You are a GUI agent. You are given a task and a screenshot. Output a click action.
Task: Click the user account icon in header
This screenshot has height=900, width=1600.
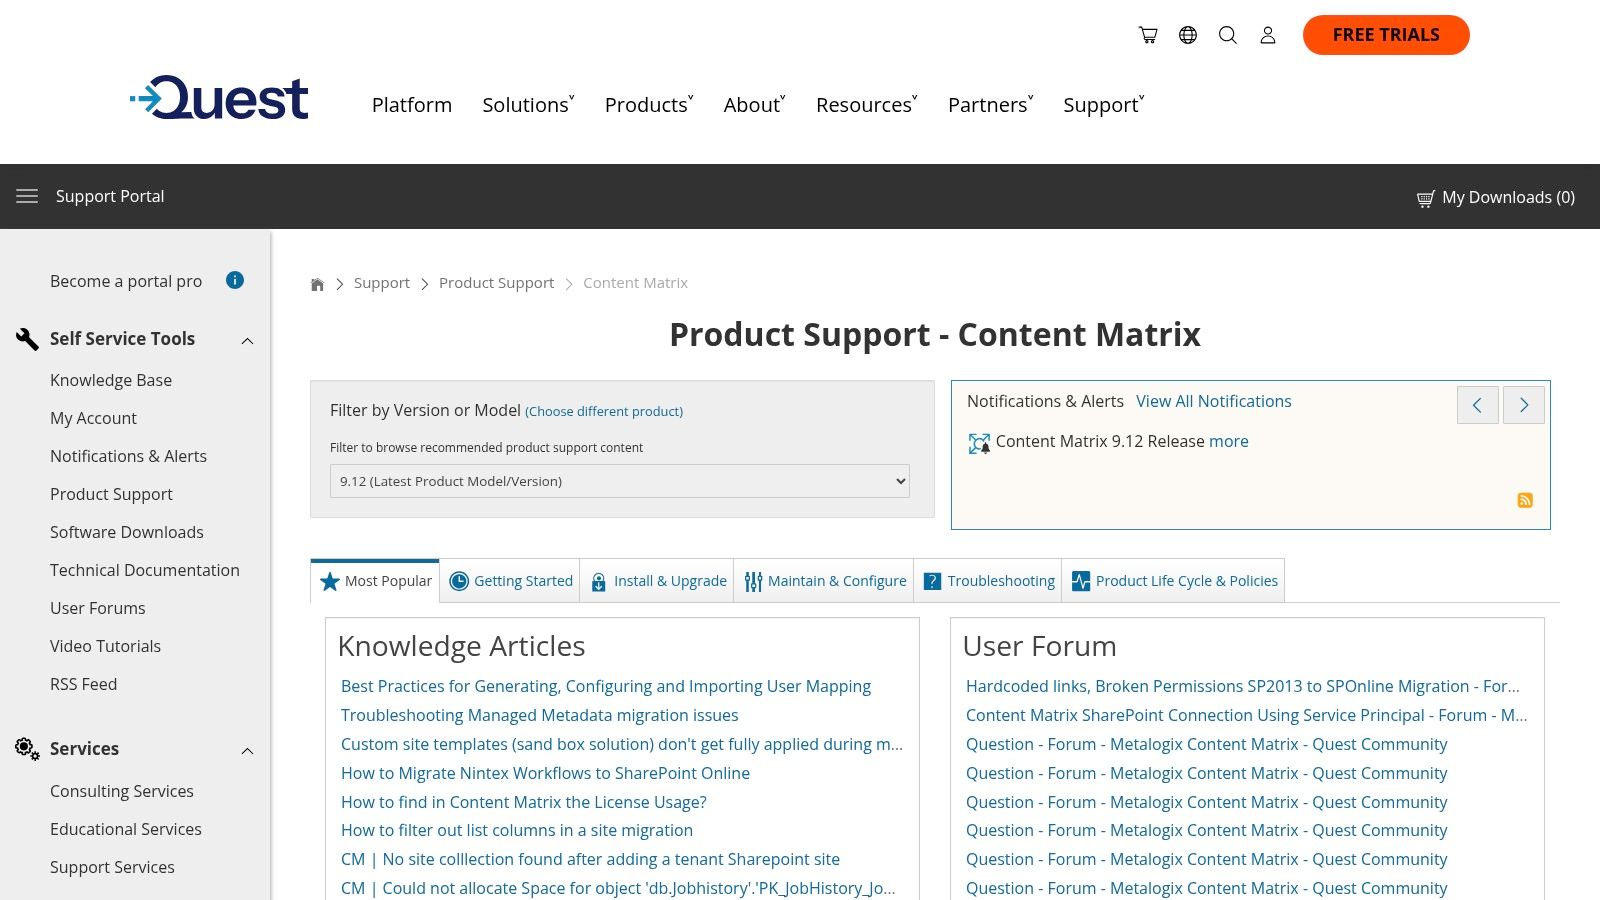tap(1267, 34)
